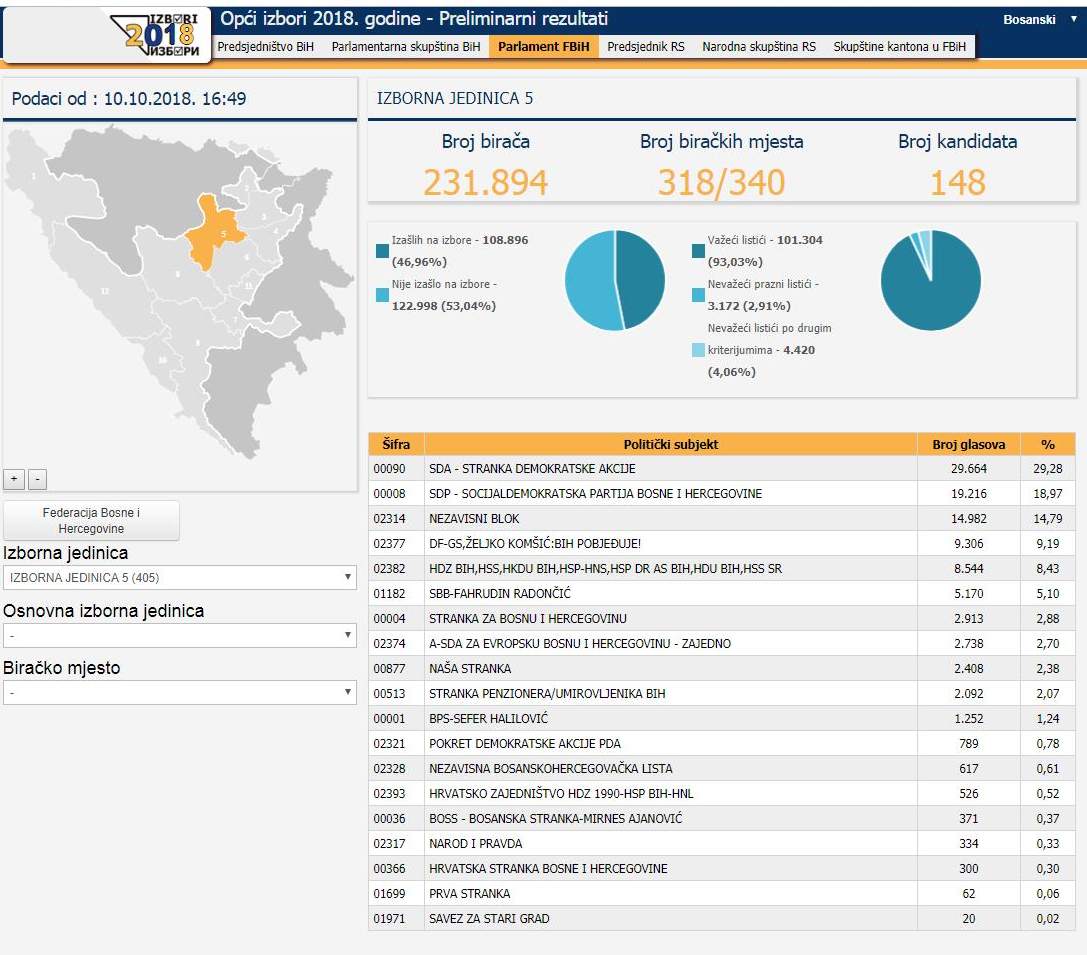Zoom out the map with minus button
The image size is (1087, 955).
pos(37,479)
